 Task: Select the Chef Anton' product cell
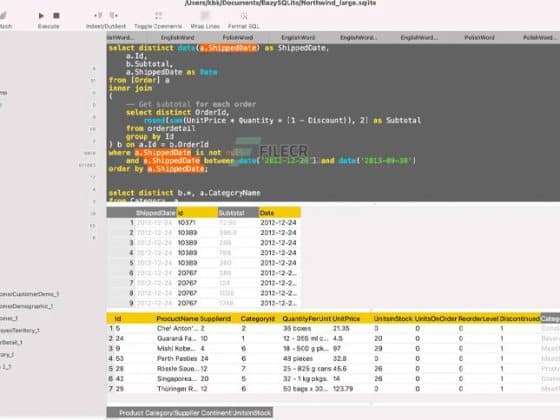click(x=178, y=328)
